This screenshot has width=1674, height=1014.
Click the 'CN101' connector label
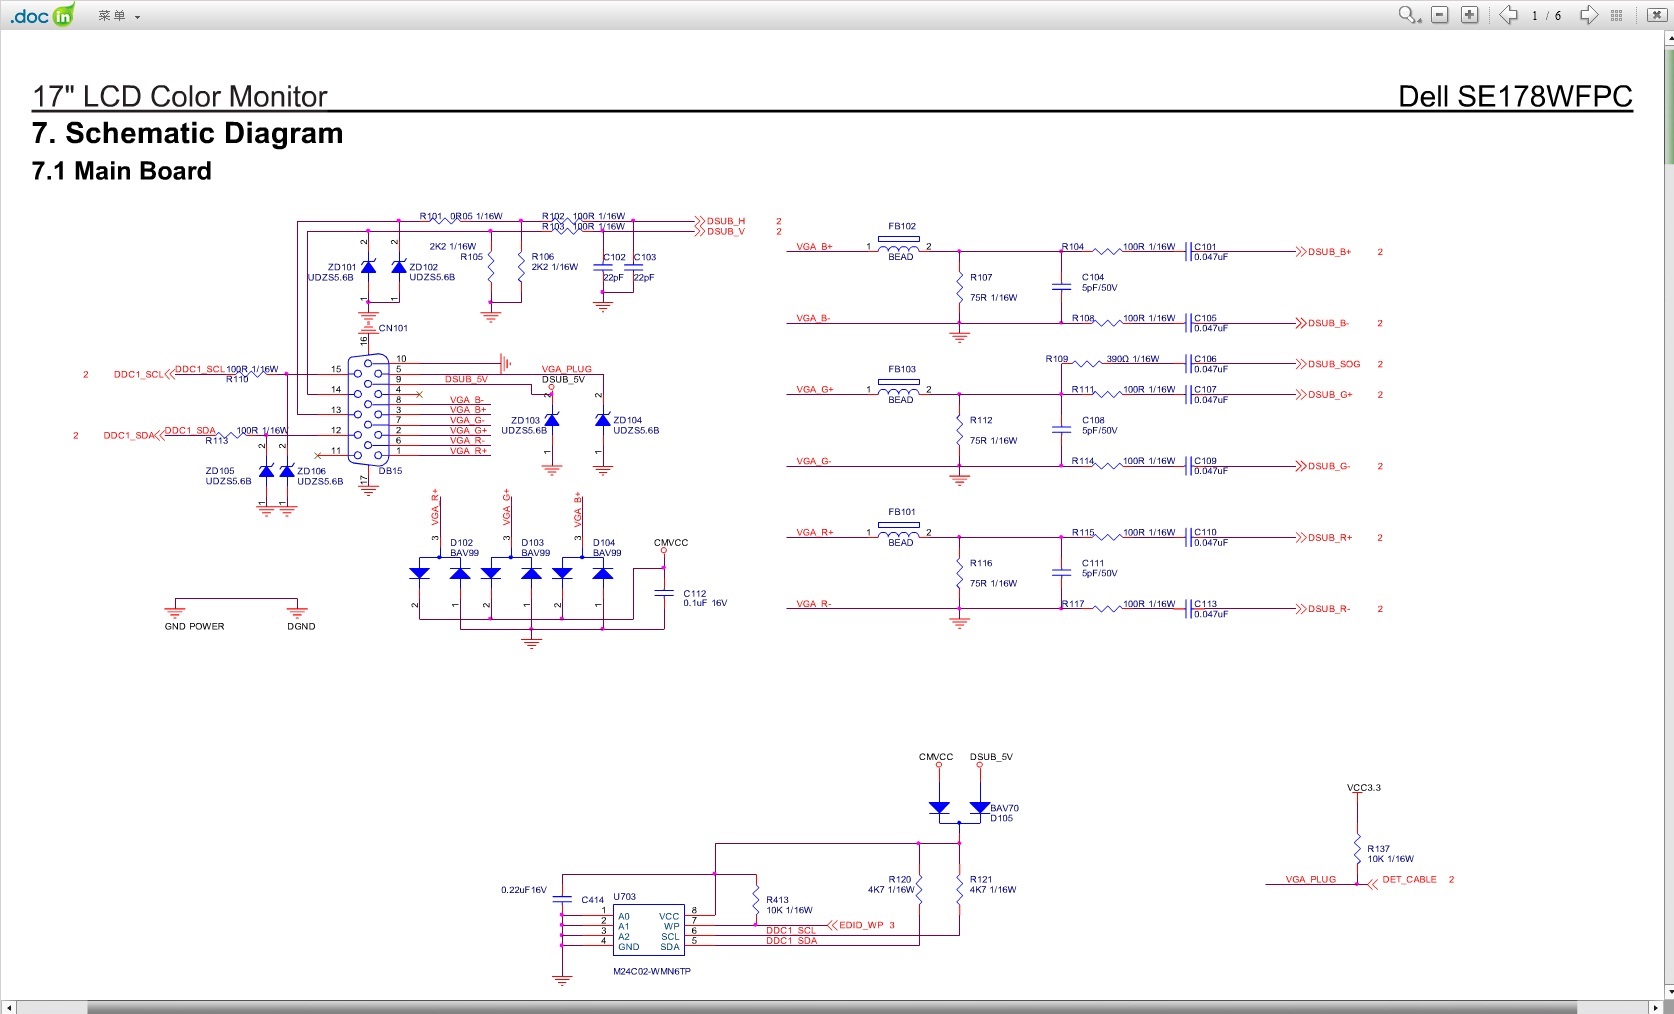coord(393,328)
